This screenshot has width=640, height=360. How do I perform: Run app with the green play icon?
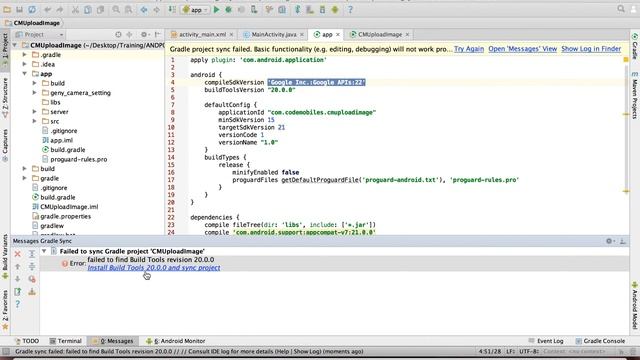[x=216, y=9]
